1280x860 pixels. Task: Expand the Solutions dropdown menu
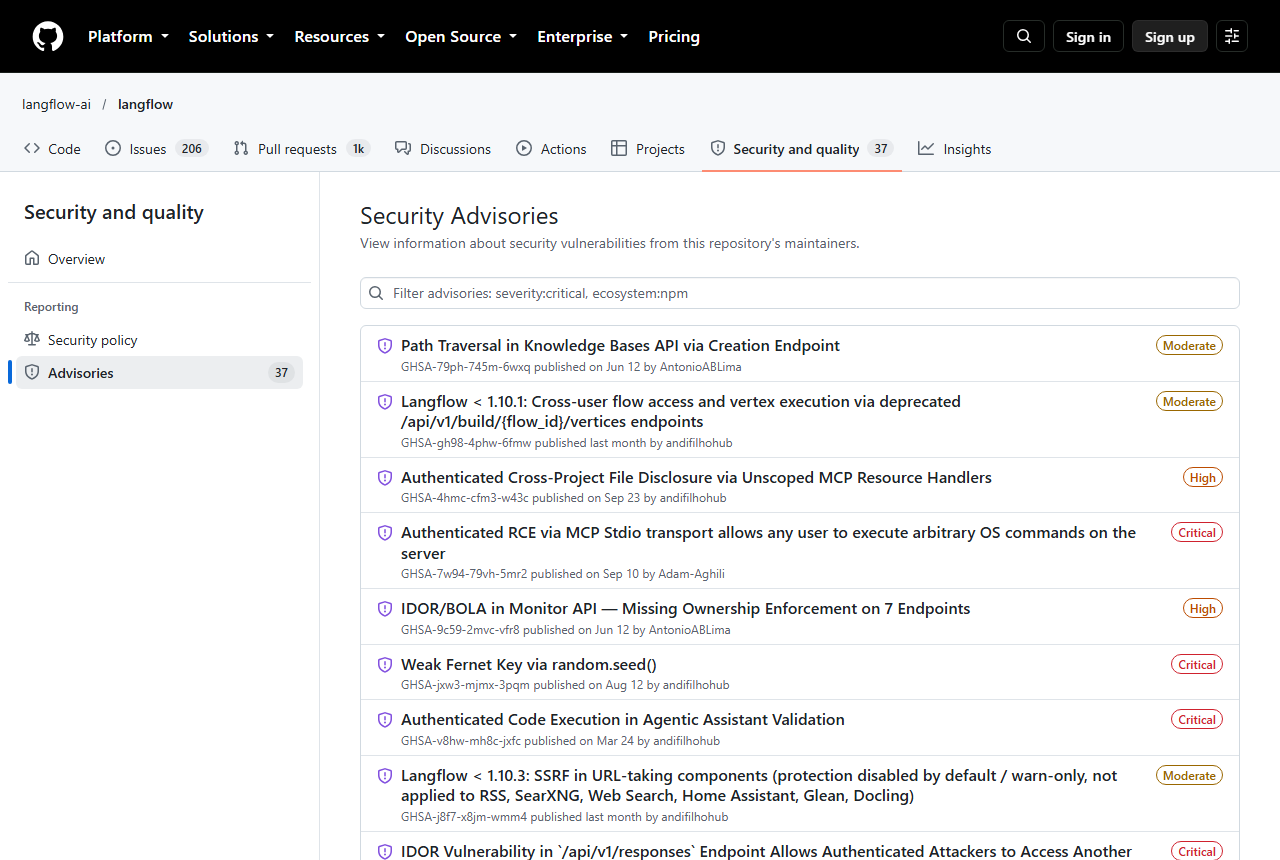coord(231,36)
